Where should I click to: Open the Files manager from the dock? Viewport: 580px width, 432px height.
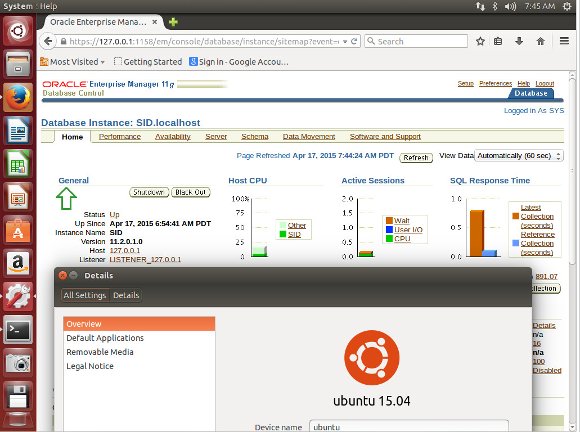tap(18, 64)
